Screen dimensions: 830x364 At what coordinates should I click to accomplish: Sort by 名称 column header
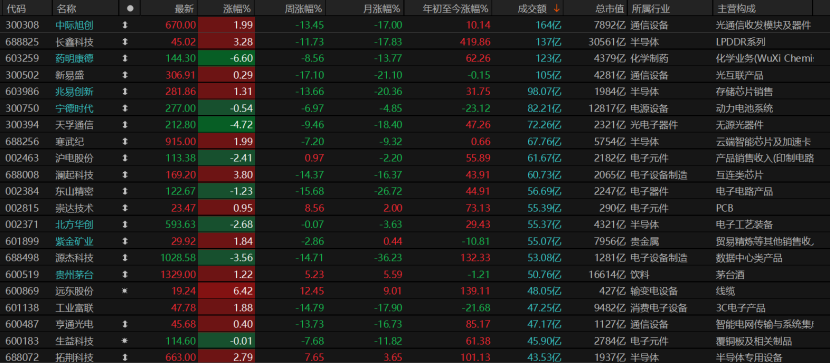click(x=66, y=8)
